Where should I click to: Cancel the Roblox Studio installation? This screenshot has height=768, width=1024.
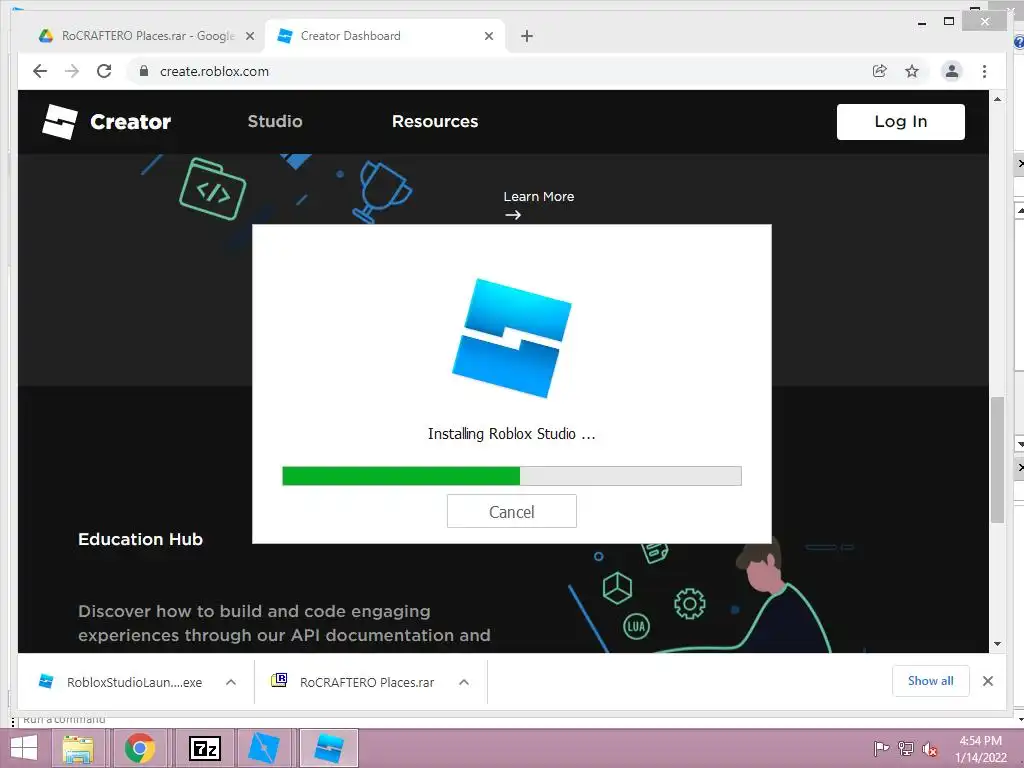[512, 511]
